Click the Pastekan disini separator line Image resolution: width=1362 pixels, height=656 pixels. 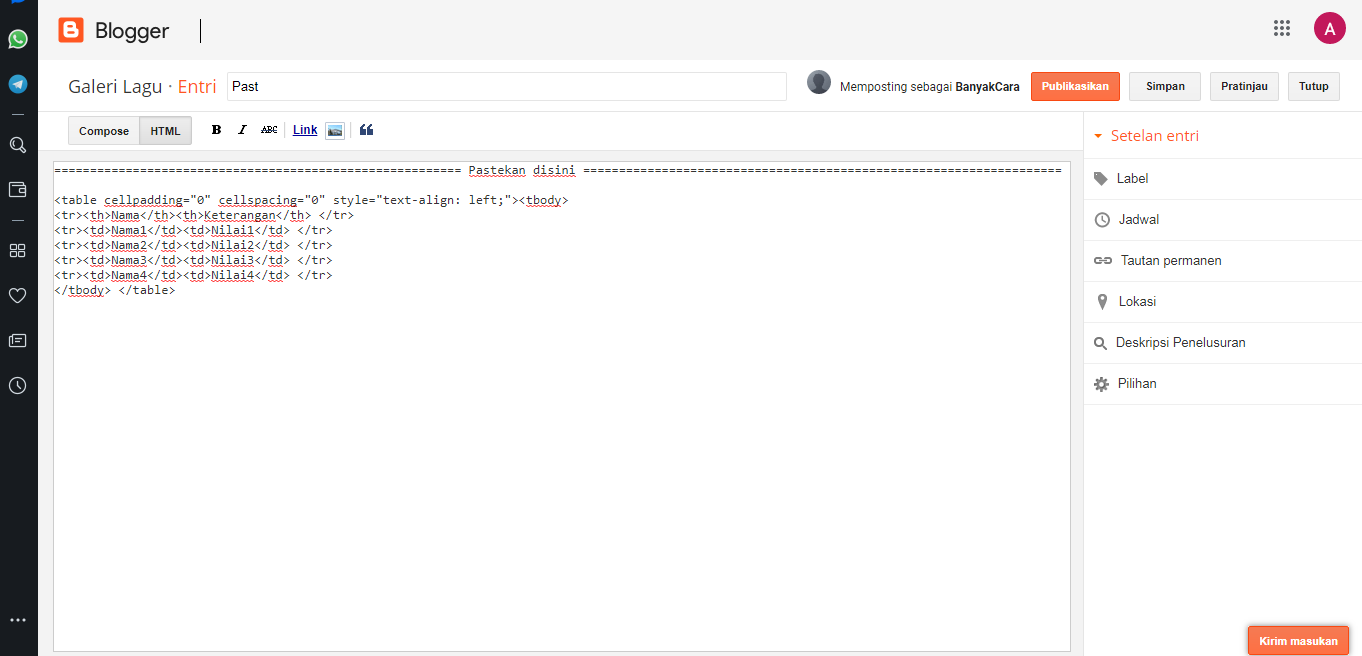coord(558,170)
